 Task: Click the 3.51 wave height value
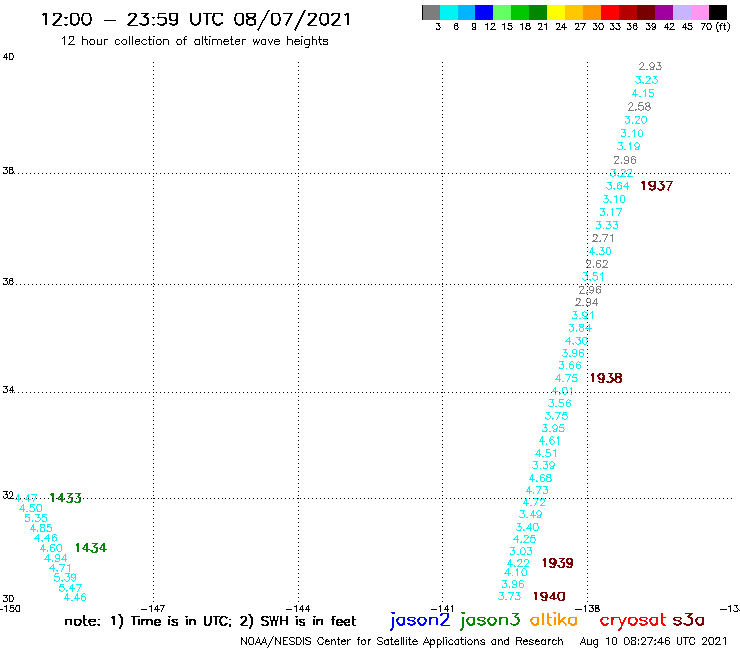click(593, 277)
